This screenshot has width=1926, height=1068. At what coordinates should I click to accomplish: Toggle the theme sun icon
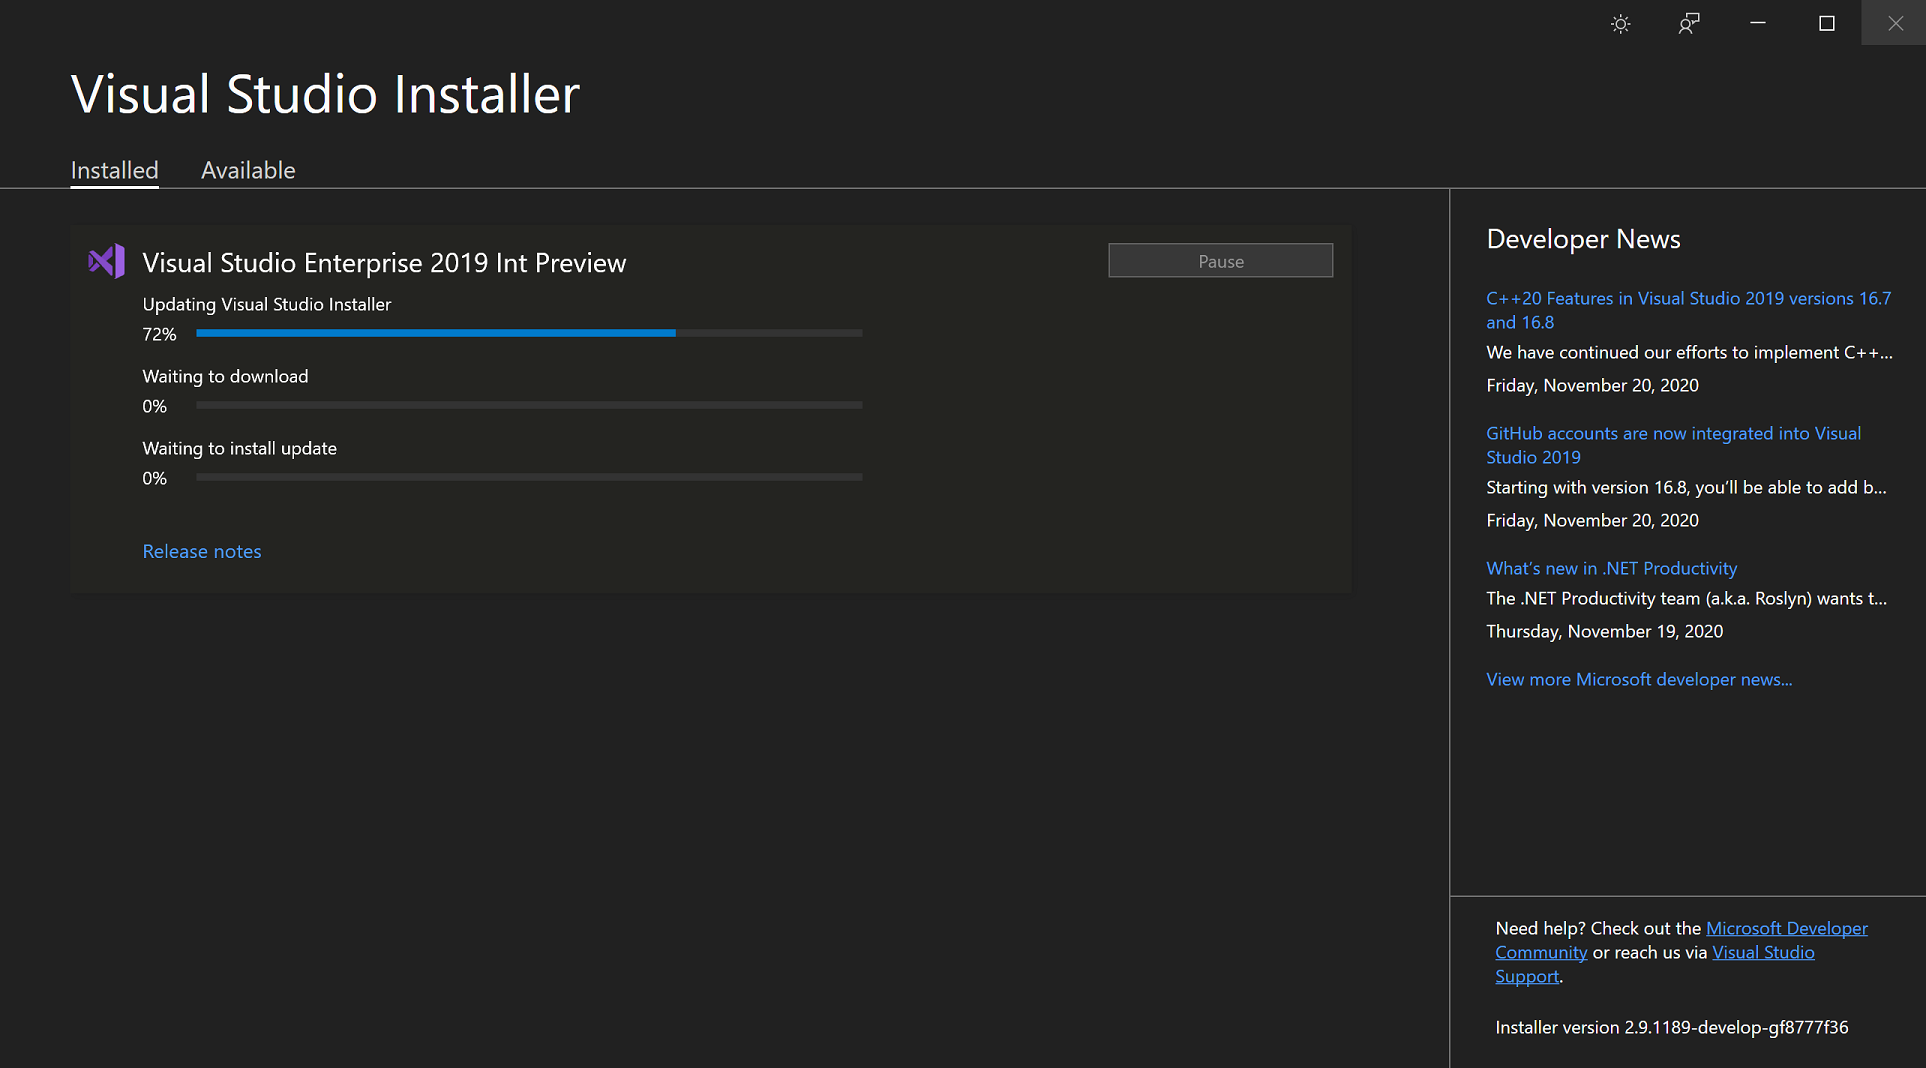(1620, 23)
